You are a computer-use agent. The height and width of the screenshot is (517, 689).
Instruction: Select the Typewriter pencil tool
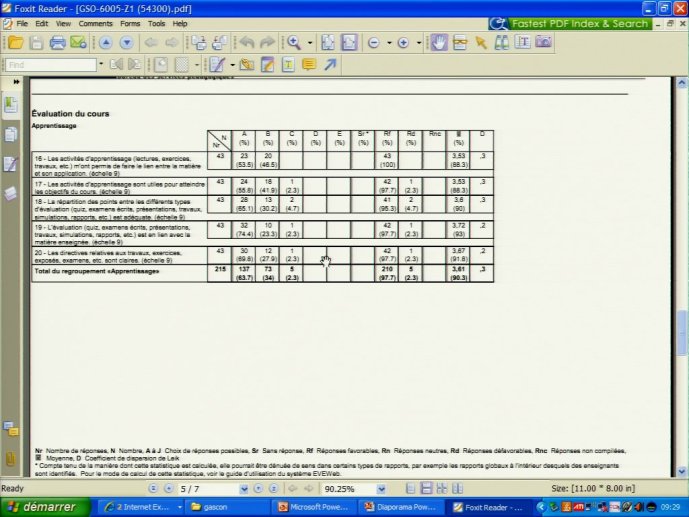[x=217, y=65]
